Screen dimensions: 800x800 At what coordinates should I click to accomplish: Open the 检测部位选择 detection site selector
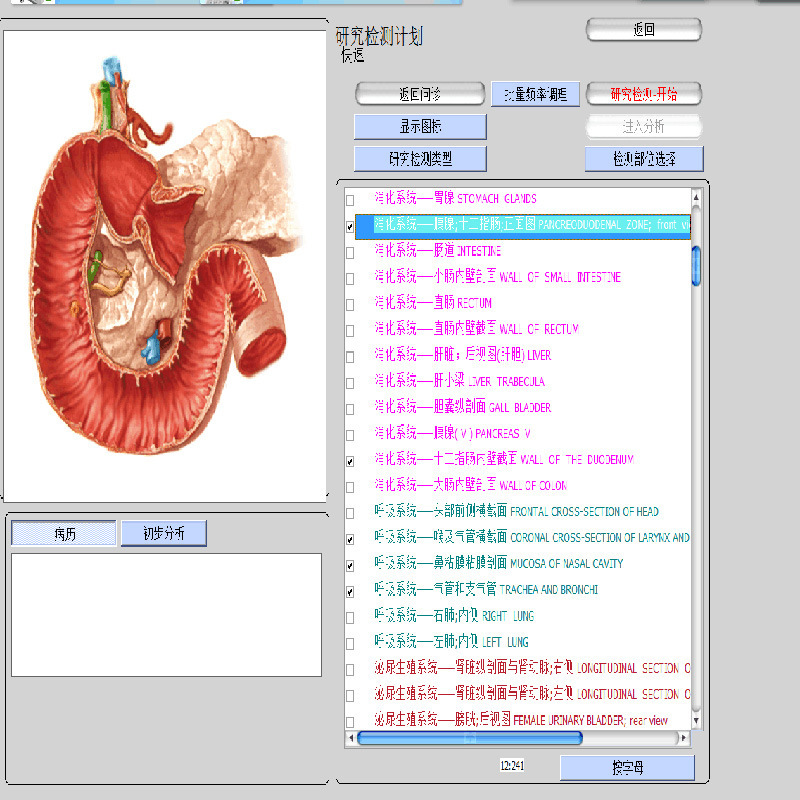[644, 159]
